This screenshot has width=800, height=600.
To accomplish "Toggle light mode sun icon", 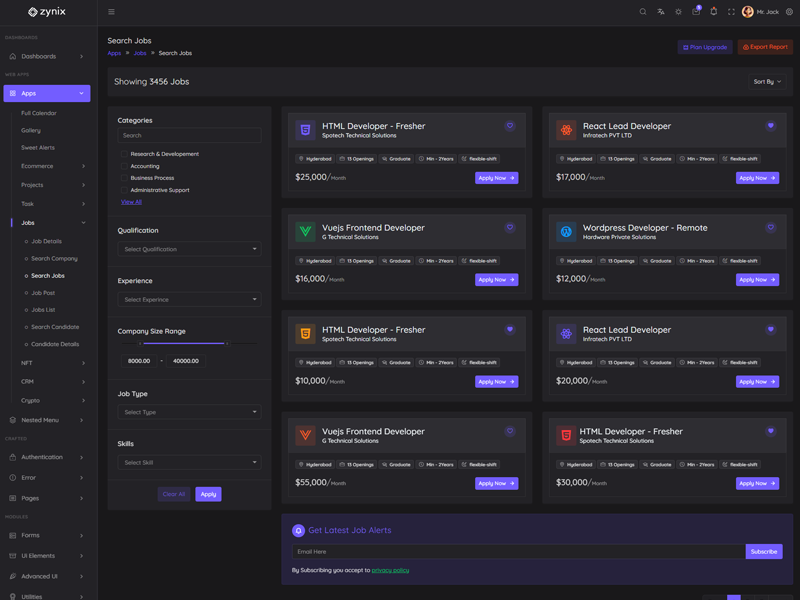I will pos(678,12).
